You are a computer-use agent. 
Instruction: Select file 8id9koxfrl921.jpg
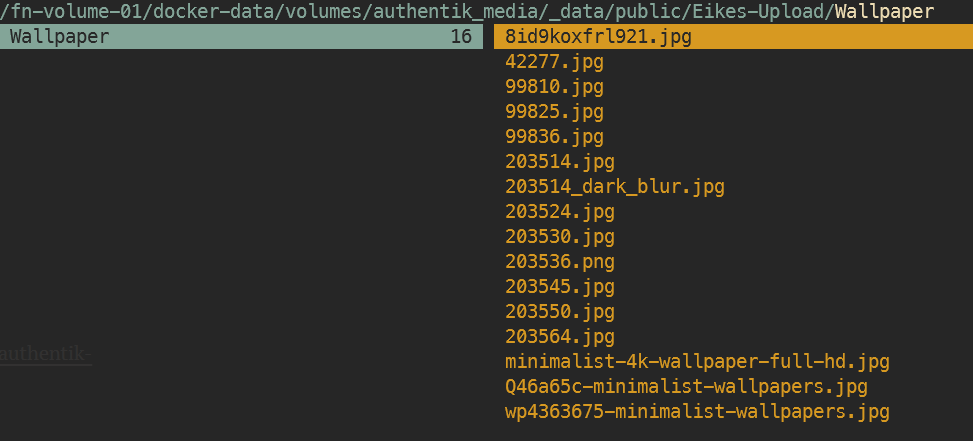tap(733, 37)
